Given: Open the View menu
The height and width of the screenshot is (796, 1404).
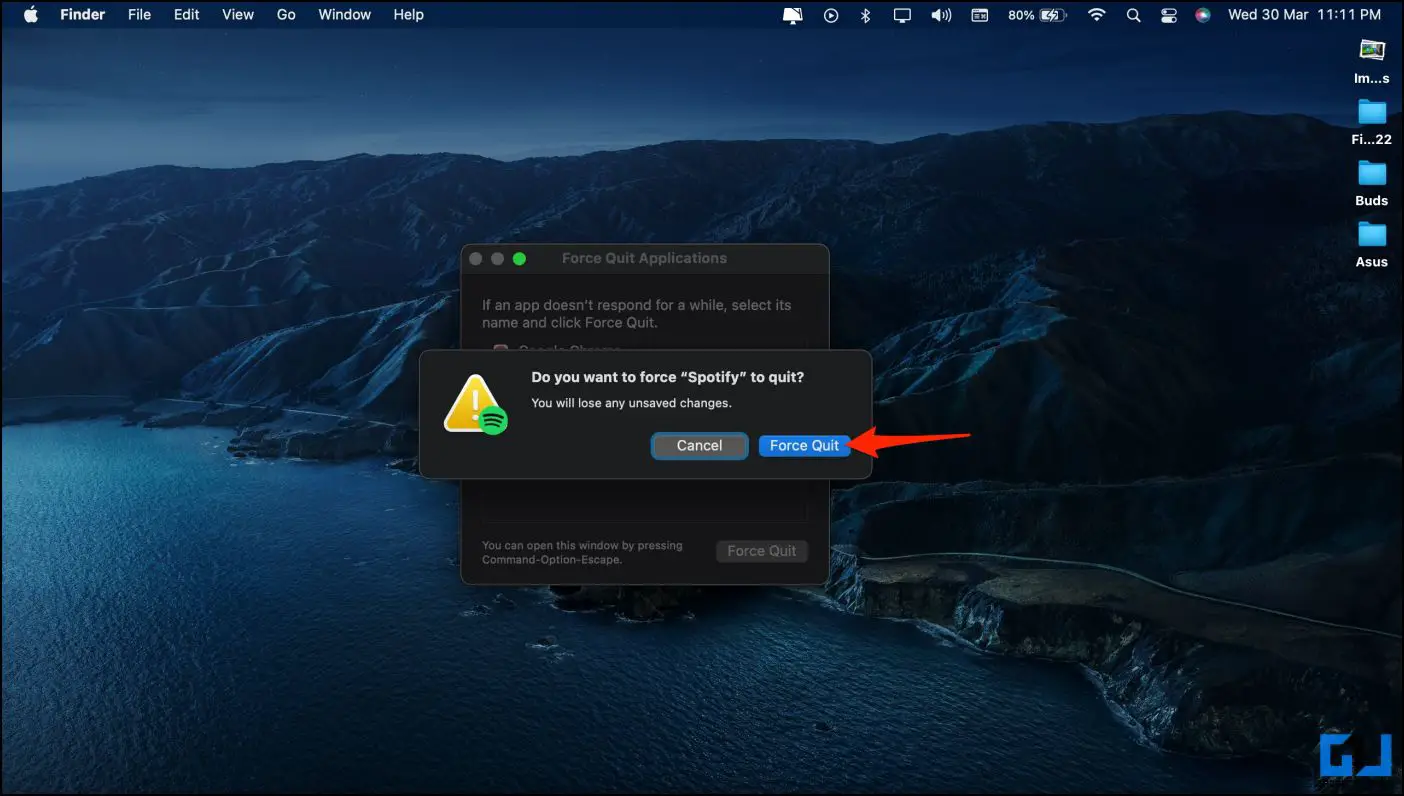Looking at the screenshot, I should point(238,15).
